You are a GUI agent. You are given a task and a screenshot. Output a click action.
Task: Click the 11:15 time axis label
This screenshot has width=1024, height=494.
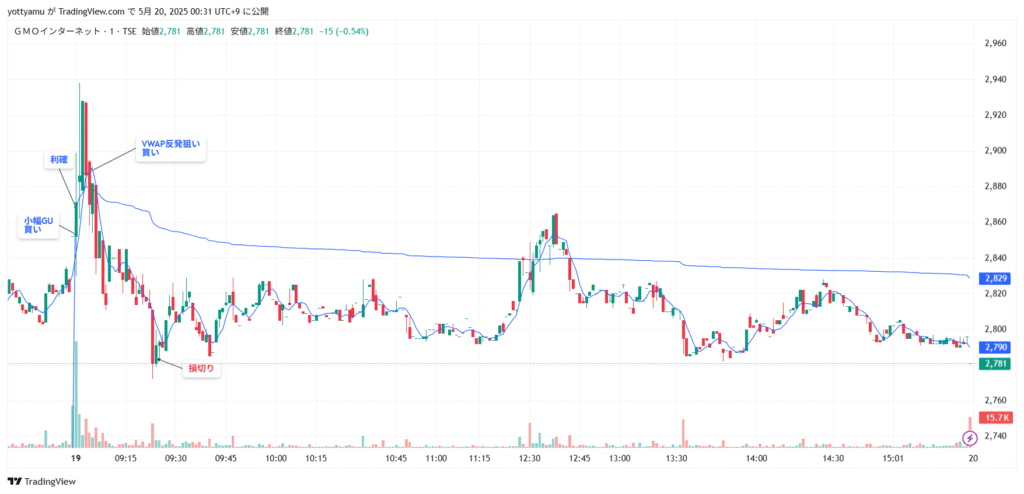(479, 459)
